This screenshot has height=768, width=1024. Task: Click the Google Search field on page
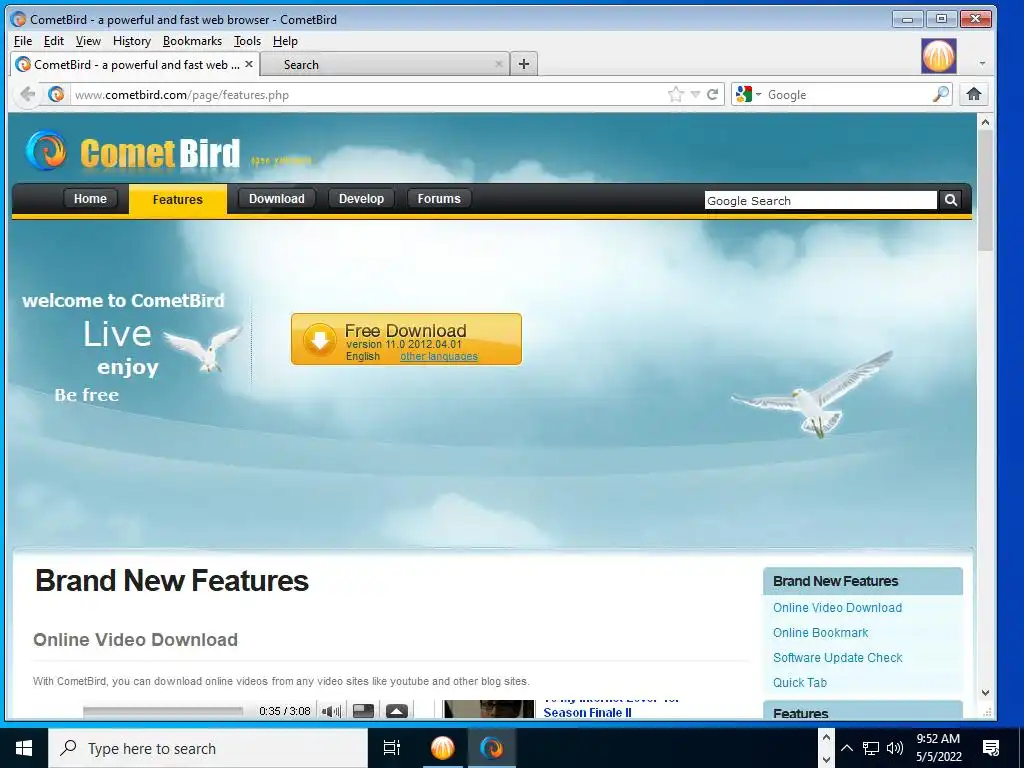point(821,200)
